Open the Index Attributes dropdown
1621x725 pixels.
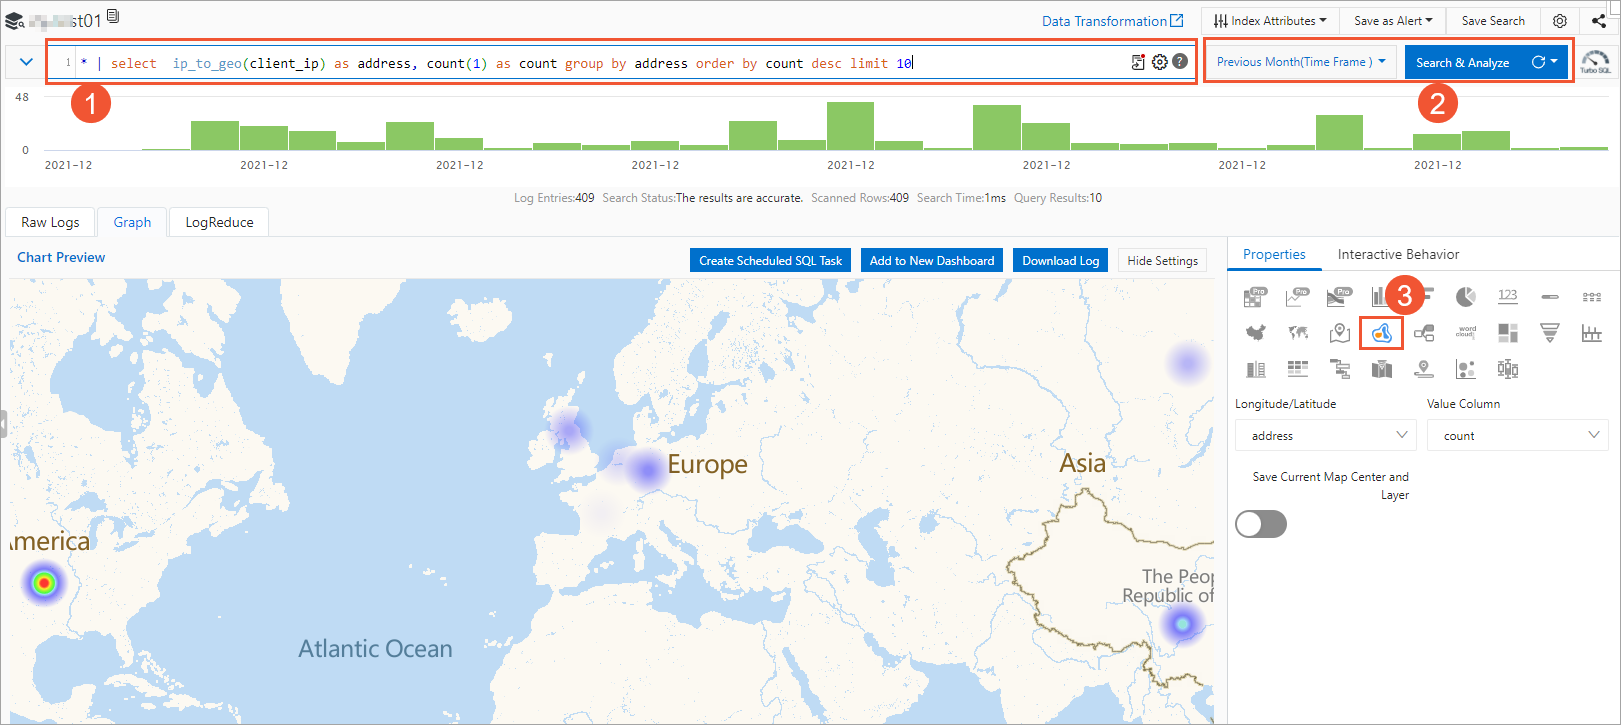1270,20
